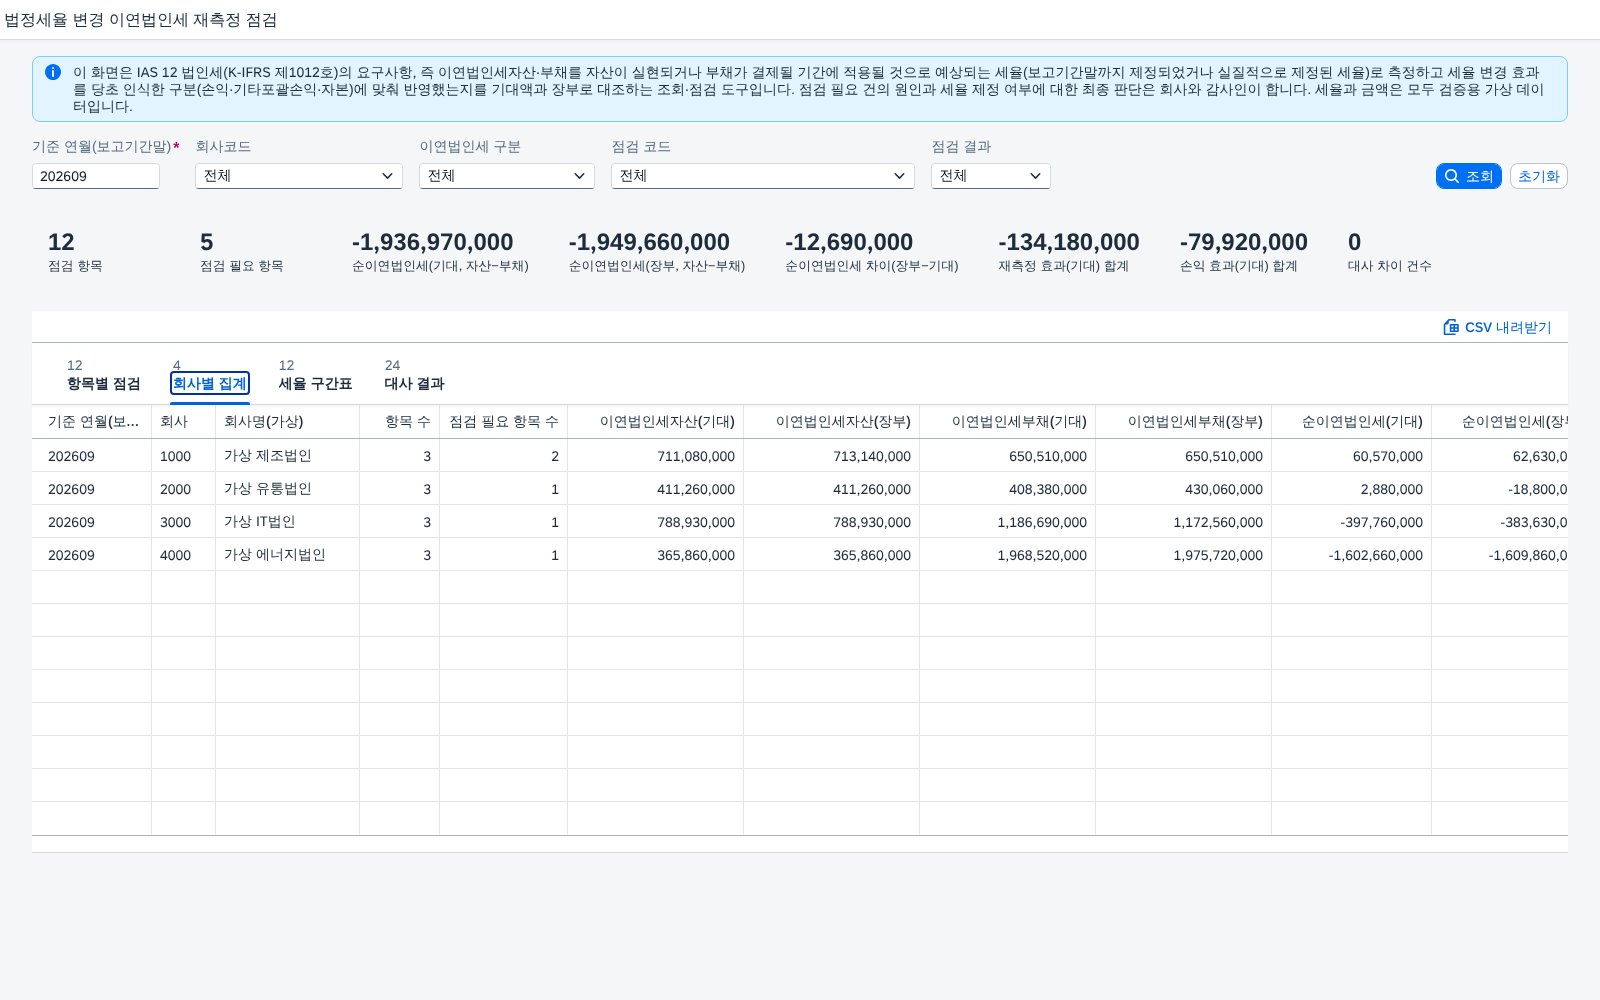This screenshot has width=1600, height=1000.
Task: Switch to the 항목별 점검 tab
Action: 104,376
